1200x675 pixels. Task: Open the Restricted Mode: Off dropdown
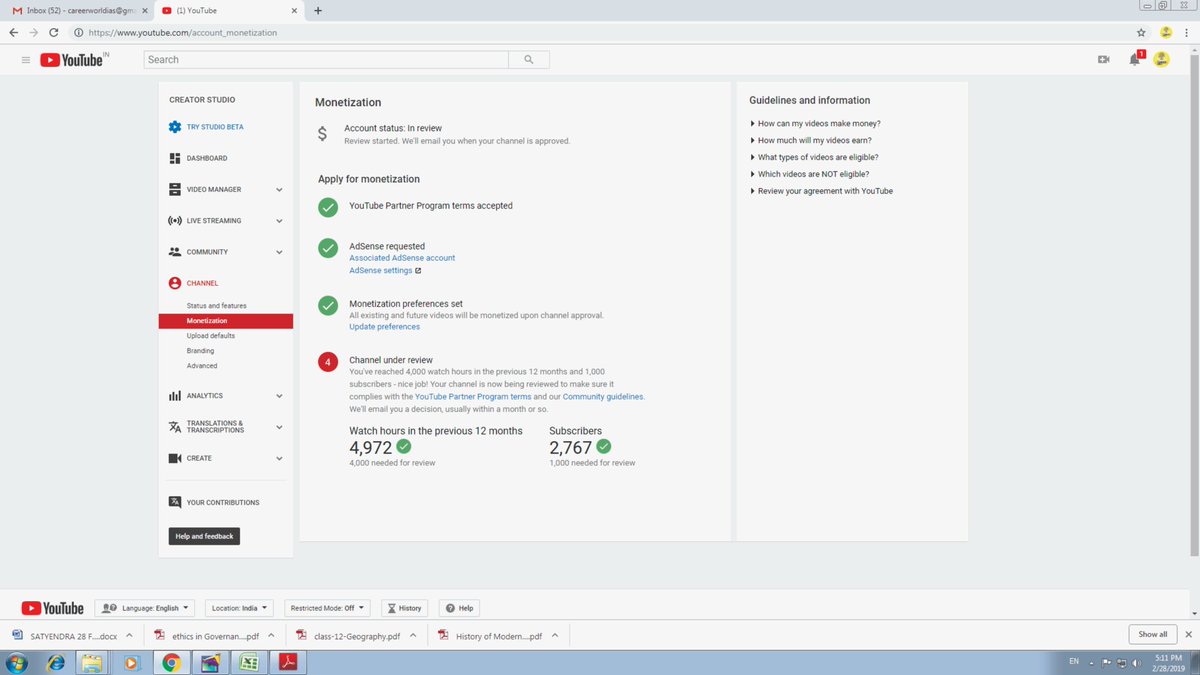pos(327,608)
